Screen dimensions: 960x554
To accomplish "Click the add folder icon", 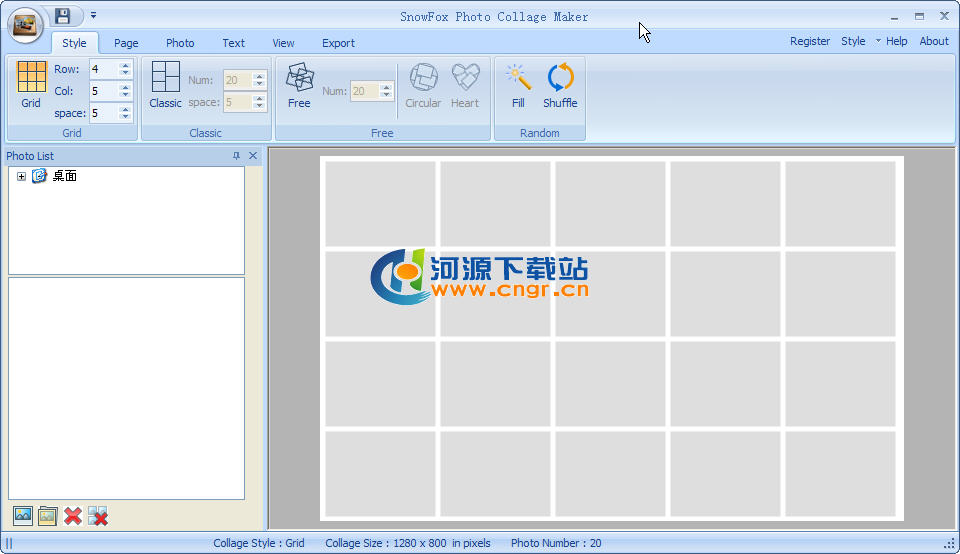I will point(47,515).
